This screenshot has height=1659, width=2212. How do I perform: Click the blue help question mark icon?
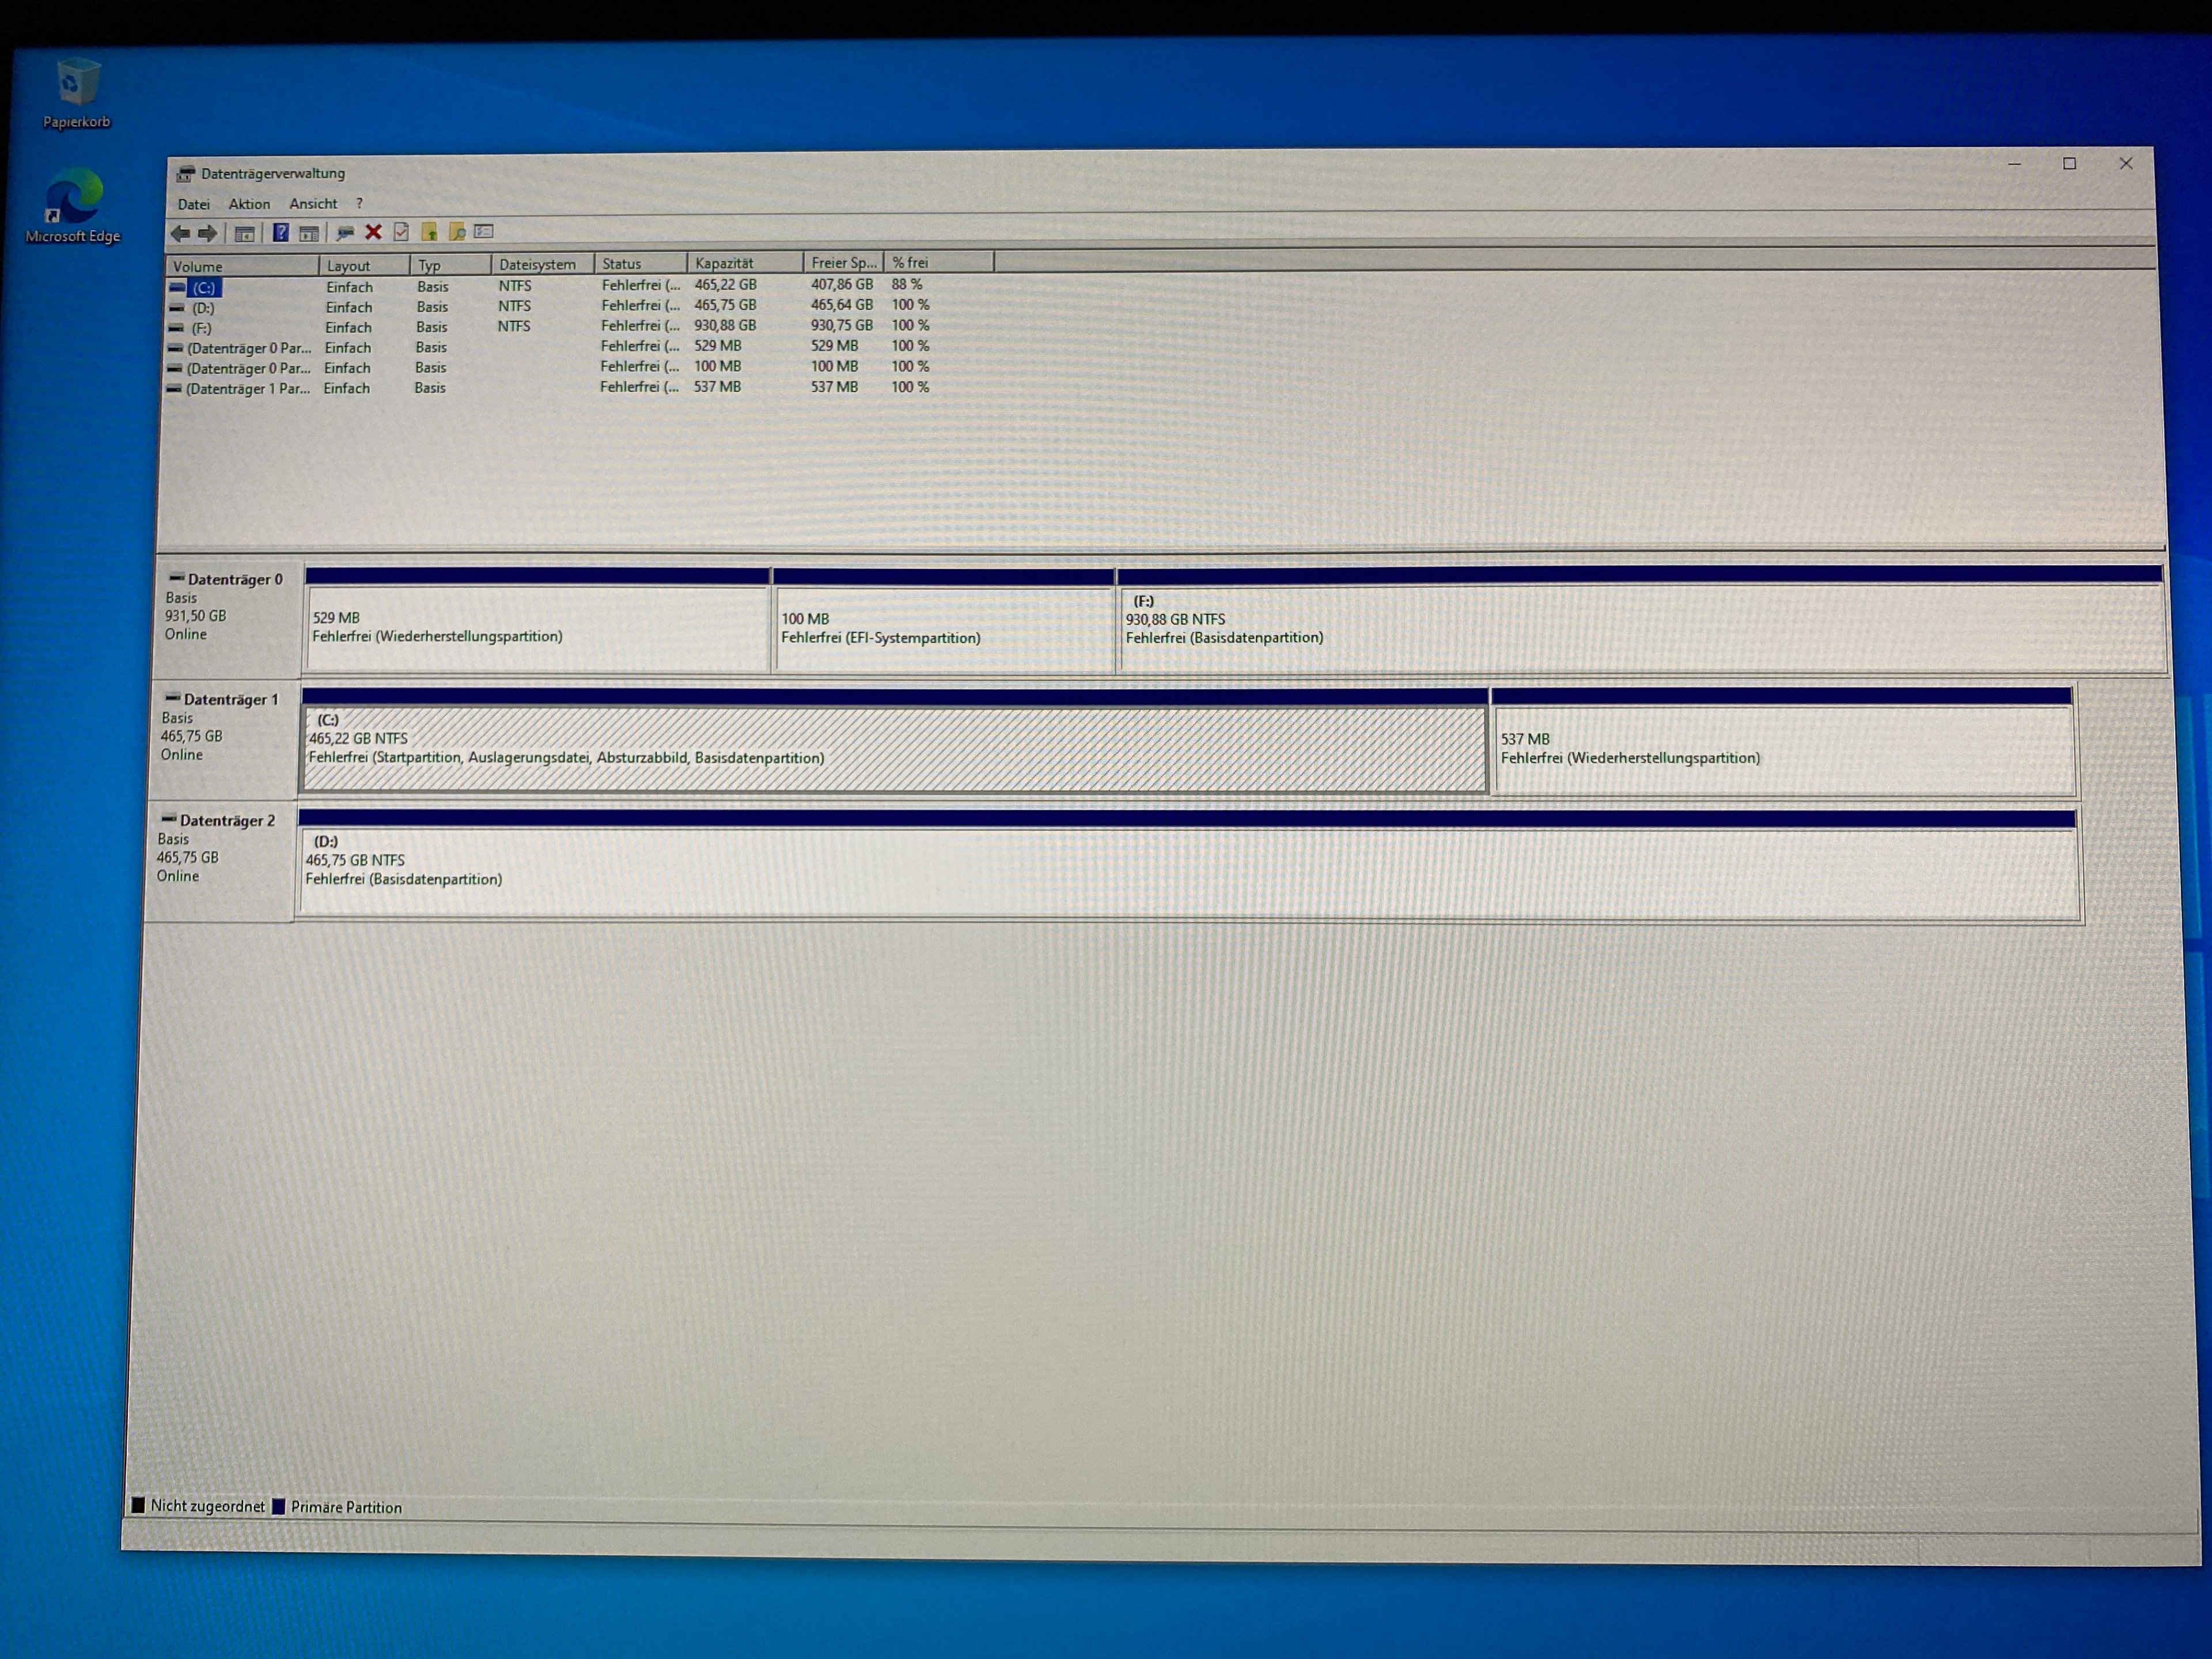[281, 233]
